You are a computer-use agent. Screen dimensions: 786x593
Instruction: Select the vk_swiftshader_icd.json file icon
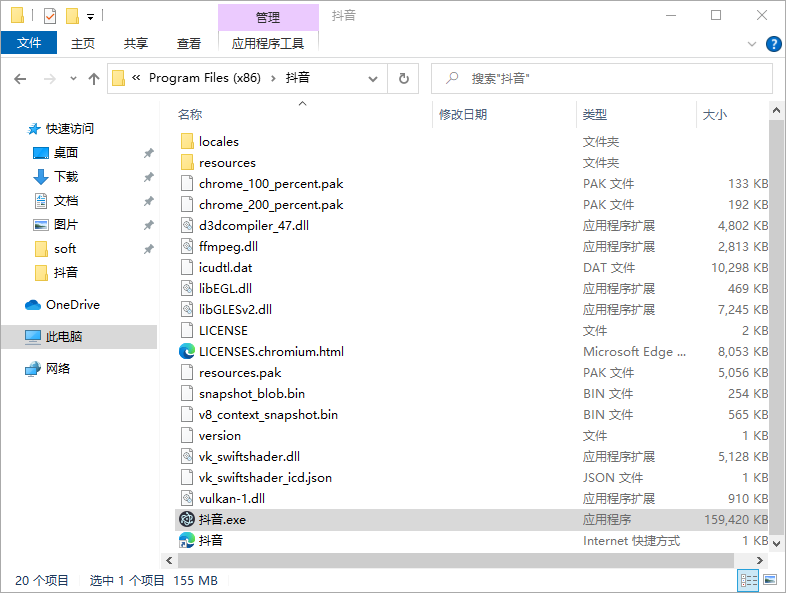tap(187, 478)
